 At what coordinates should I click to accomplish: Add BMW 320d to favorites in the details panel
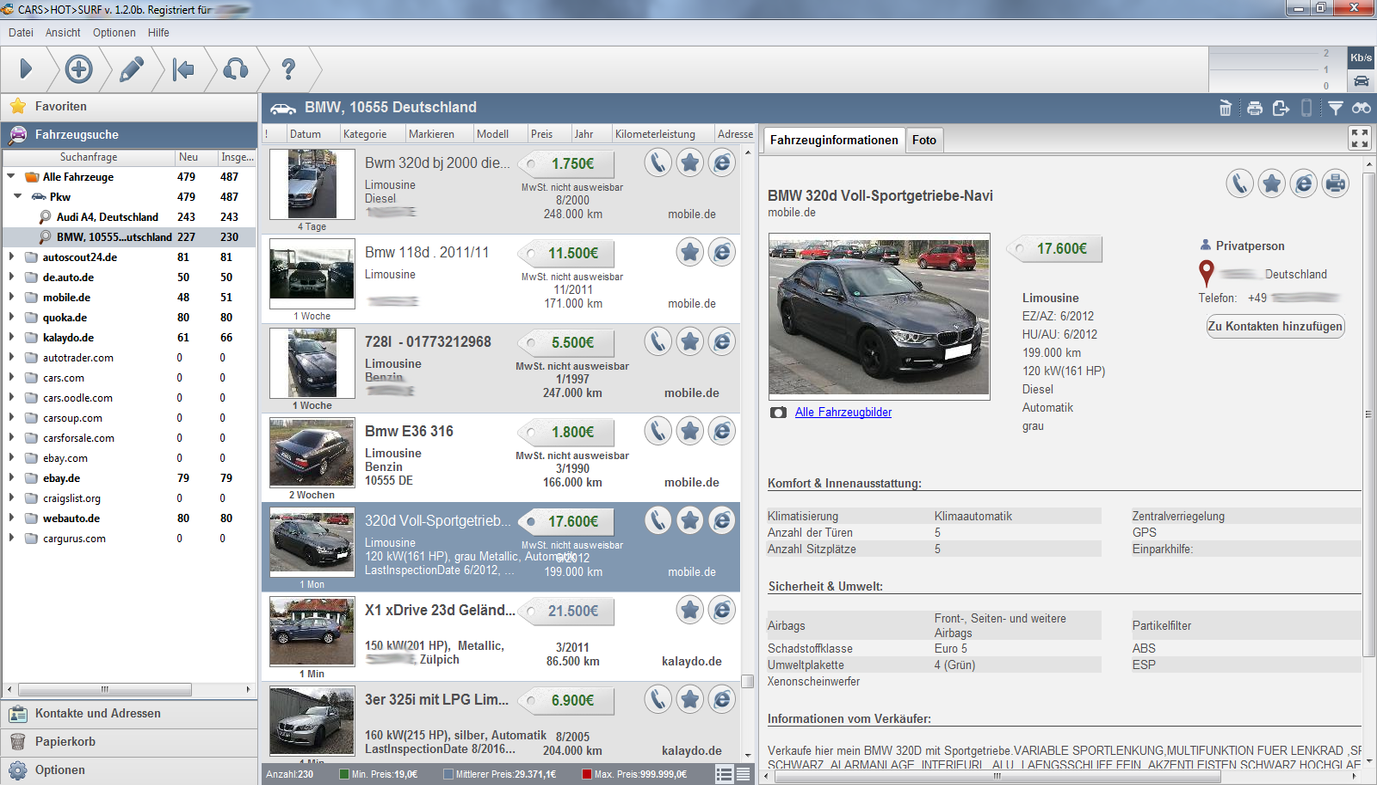(x=1271, y=183)
